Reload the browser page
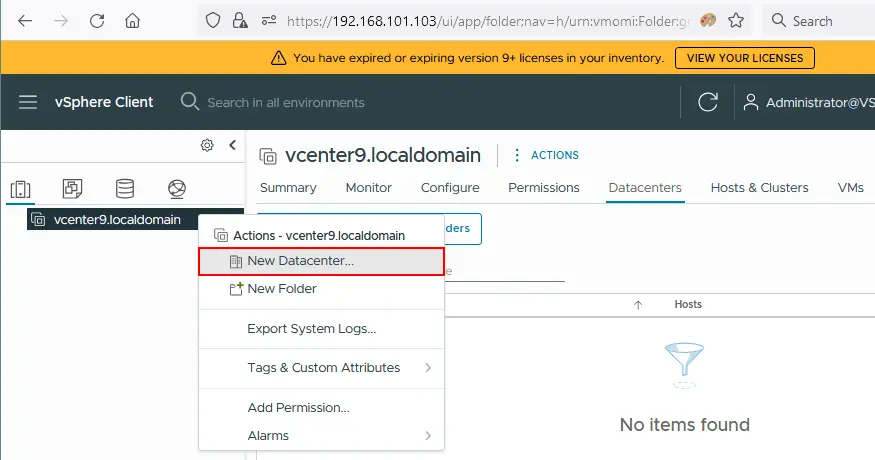The height and width of the screenshot is (460, 875). pos(97,21)
